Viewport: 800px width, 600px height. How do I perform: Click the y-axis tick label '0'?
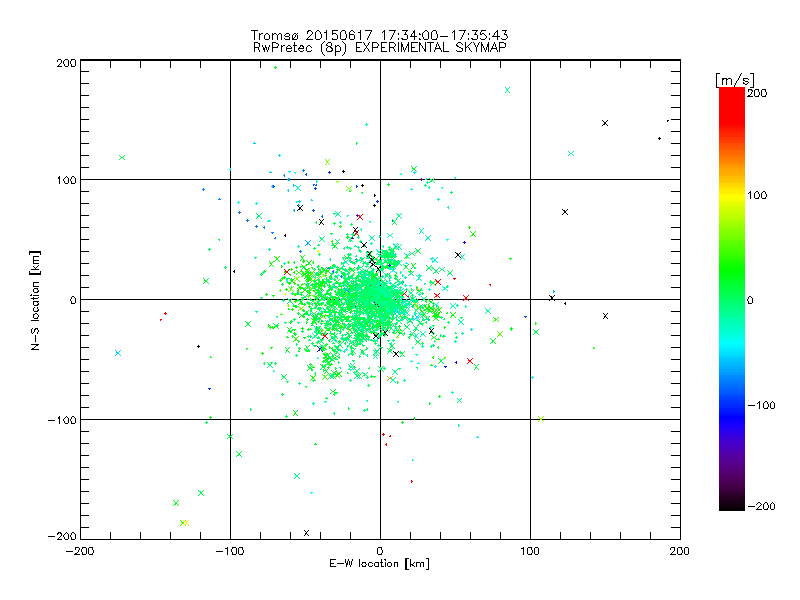73,300
